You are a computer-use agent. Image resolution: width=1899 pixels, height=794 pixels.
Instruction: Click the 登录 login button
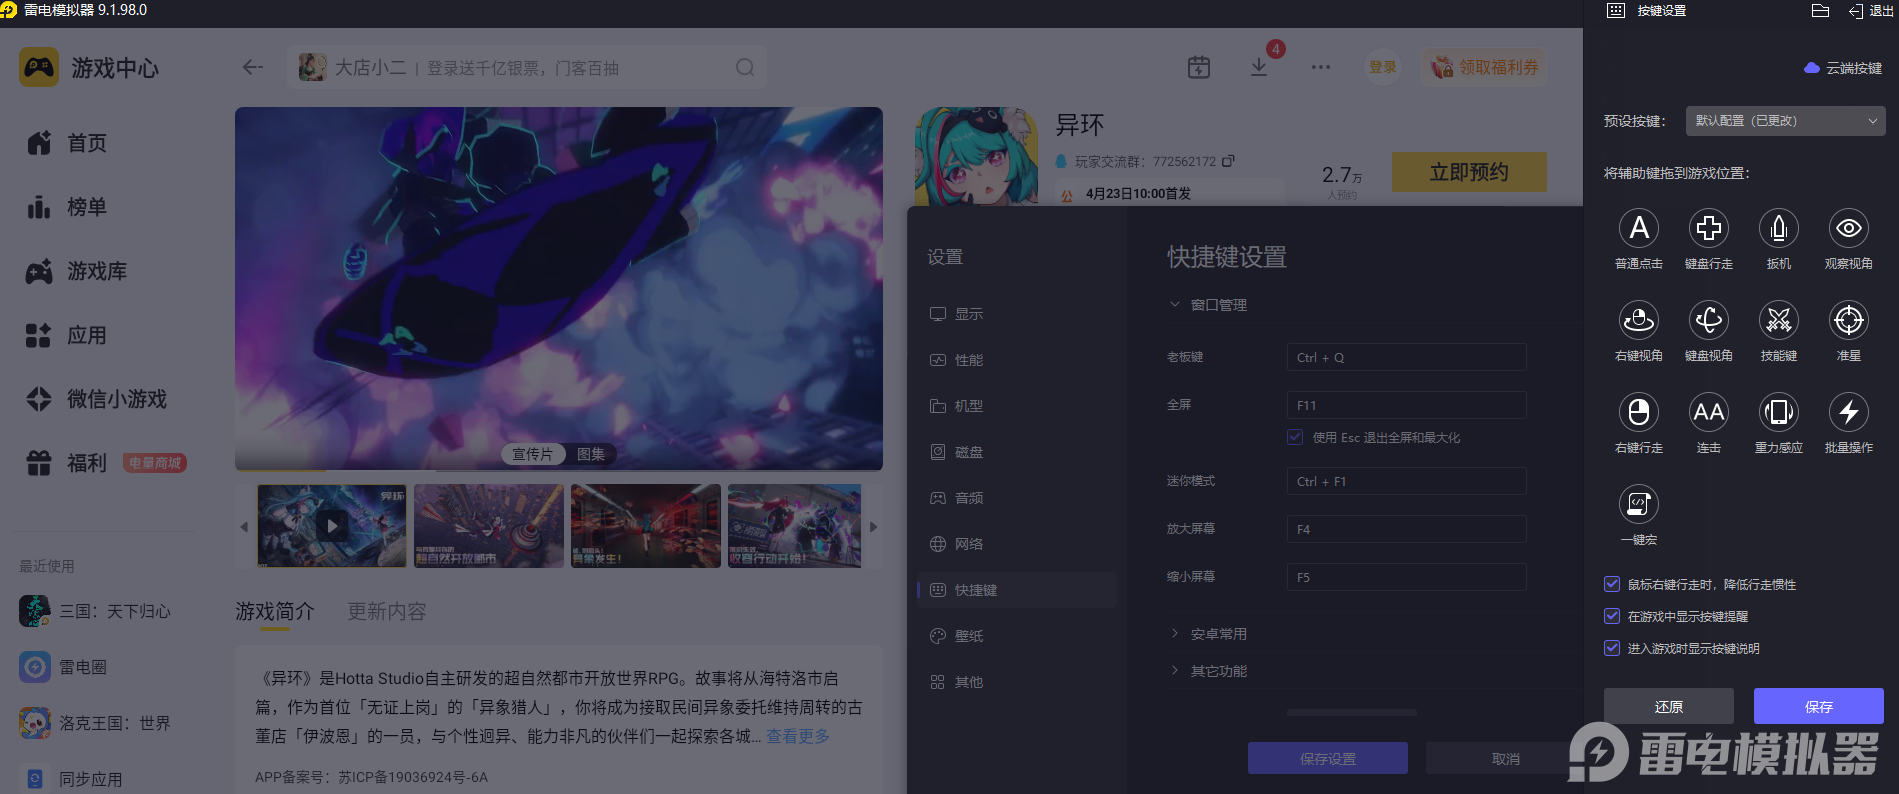1383,67
